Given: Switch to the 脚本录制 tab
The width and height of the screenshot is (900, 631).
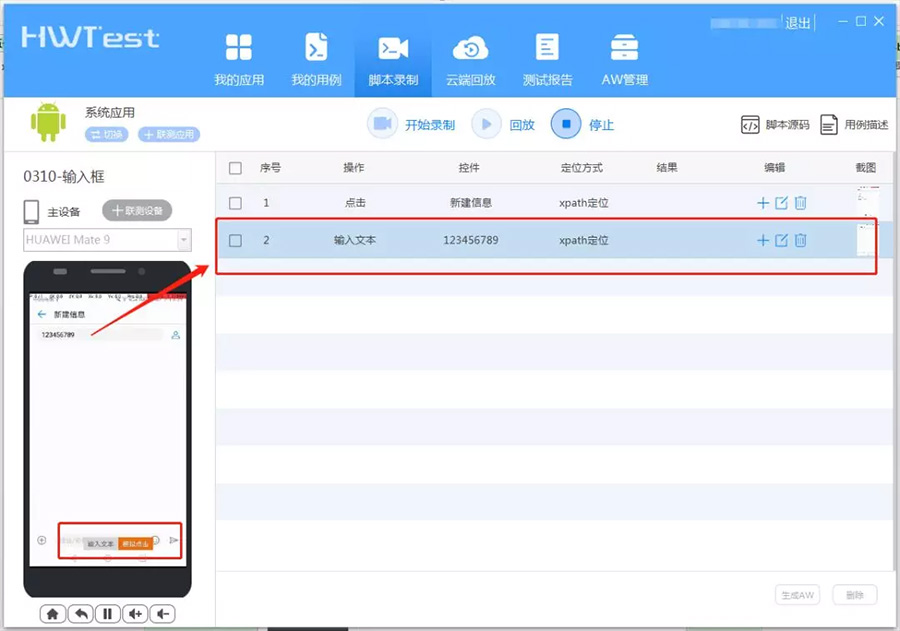Looking at the screenshot, I should point(393,60).
